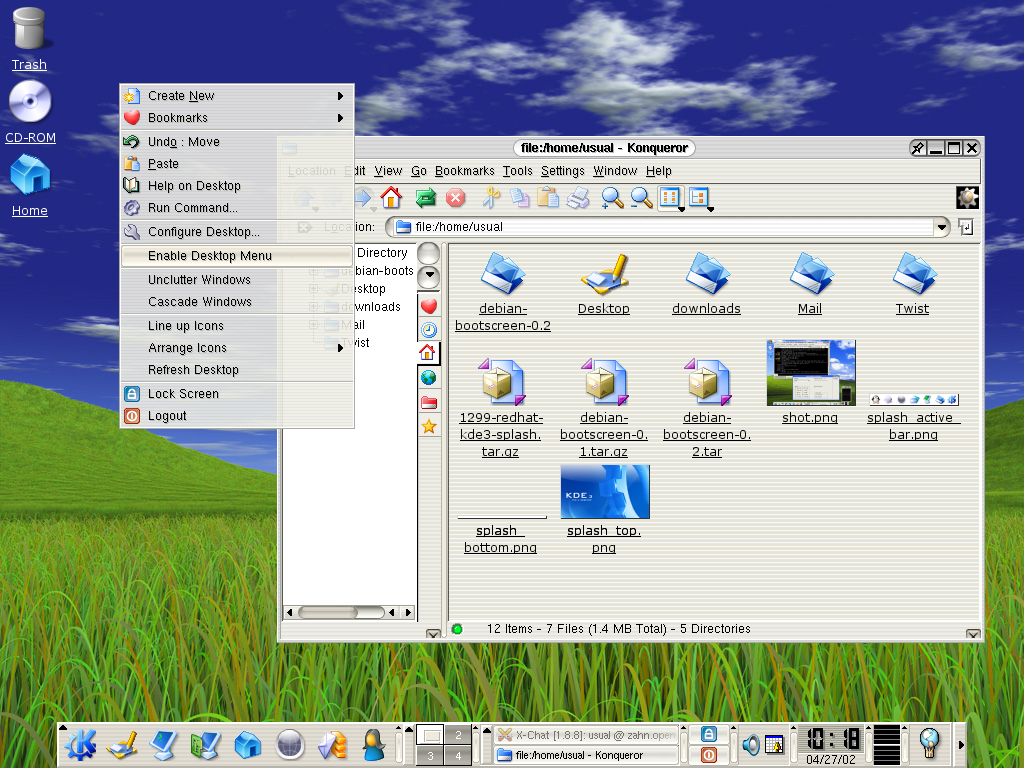Expand the Bookmarks submenu in context menu
The image size is (1024, 768).
[x=238, y=118]
